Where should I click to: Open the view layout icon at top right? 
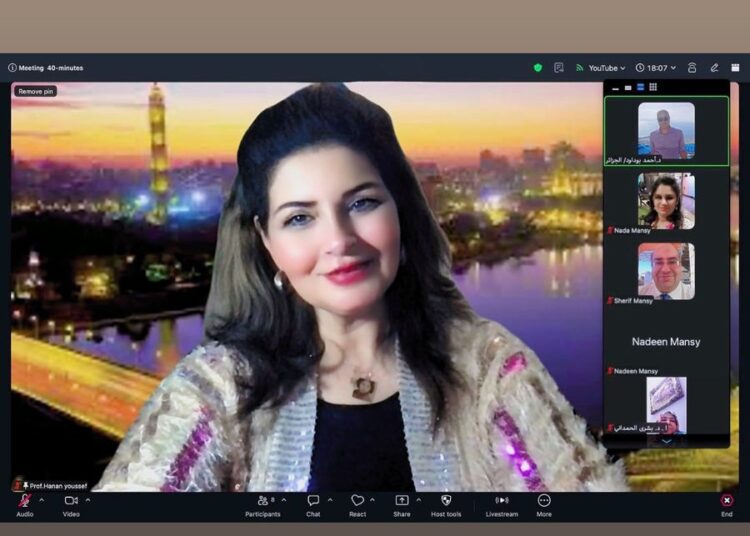tap(735, 68)
